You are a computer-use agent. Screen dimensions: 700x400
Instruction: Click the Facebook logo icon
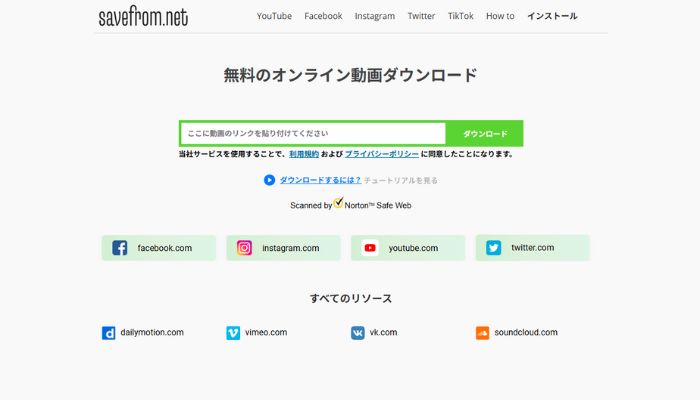click(120, 248)
